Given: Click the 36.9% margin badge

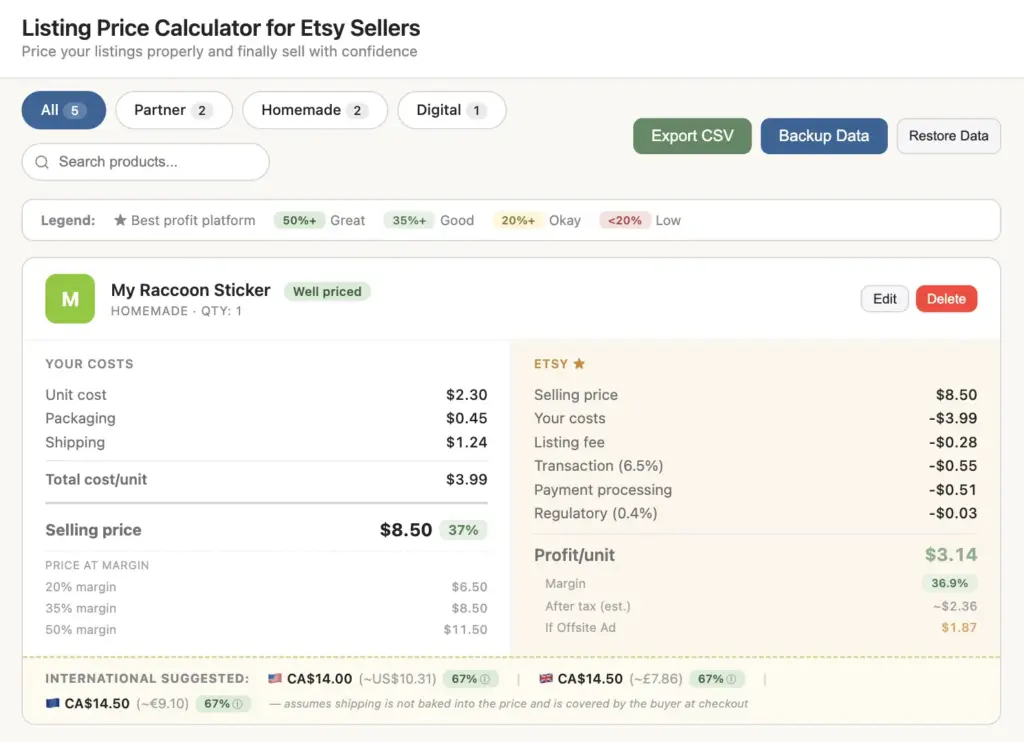Looking at the screenshot, I should pos(950,583).
